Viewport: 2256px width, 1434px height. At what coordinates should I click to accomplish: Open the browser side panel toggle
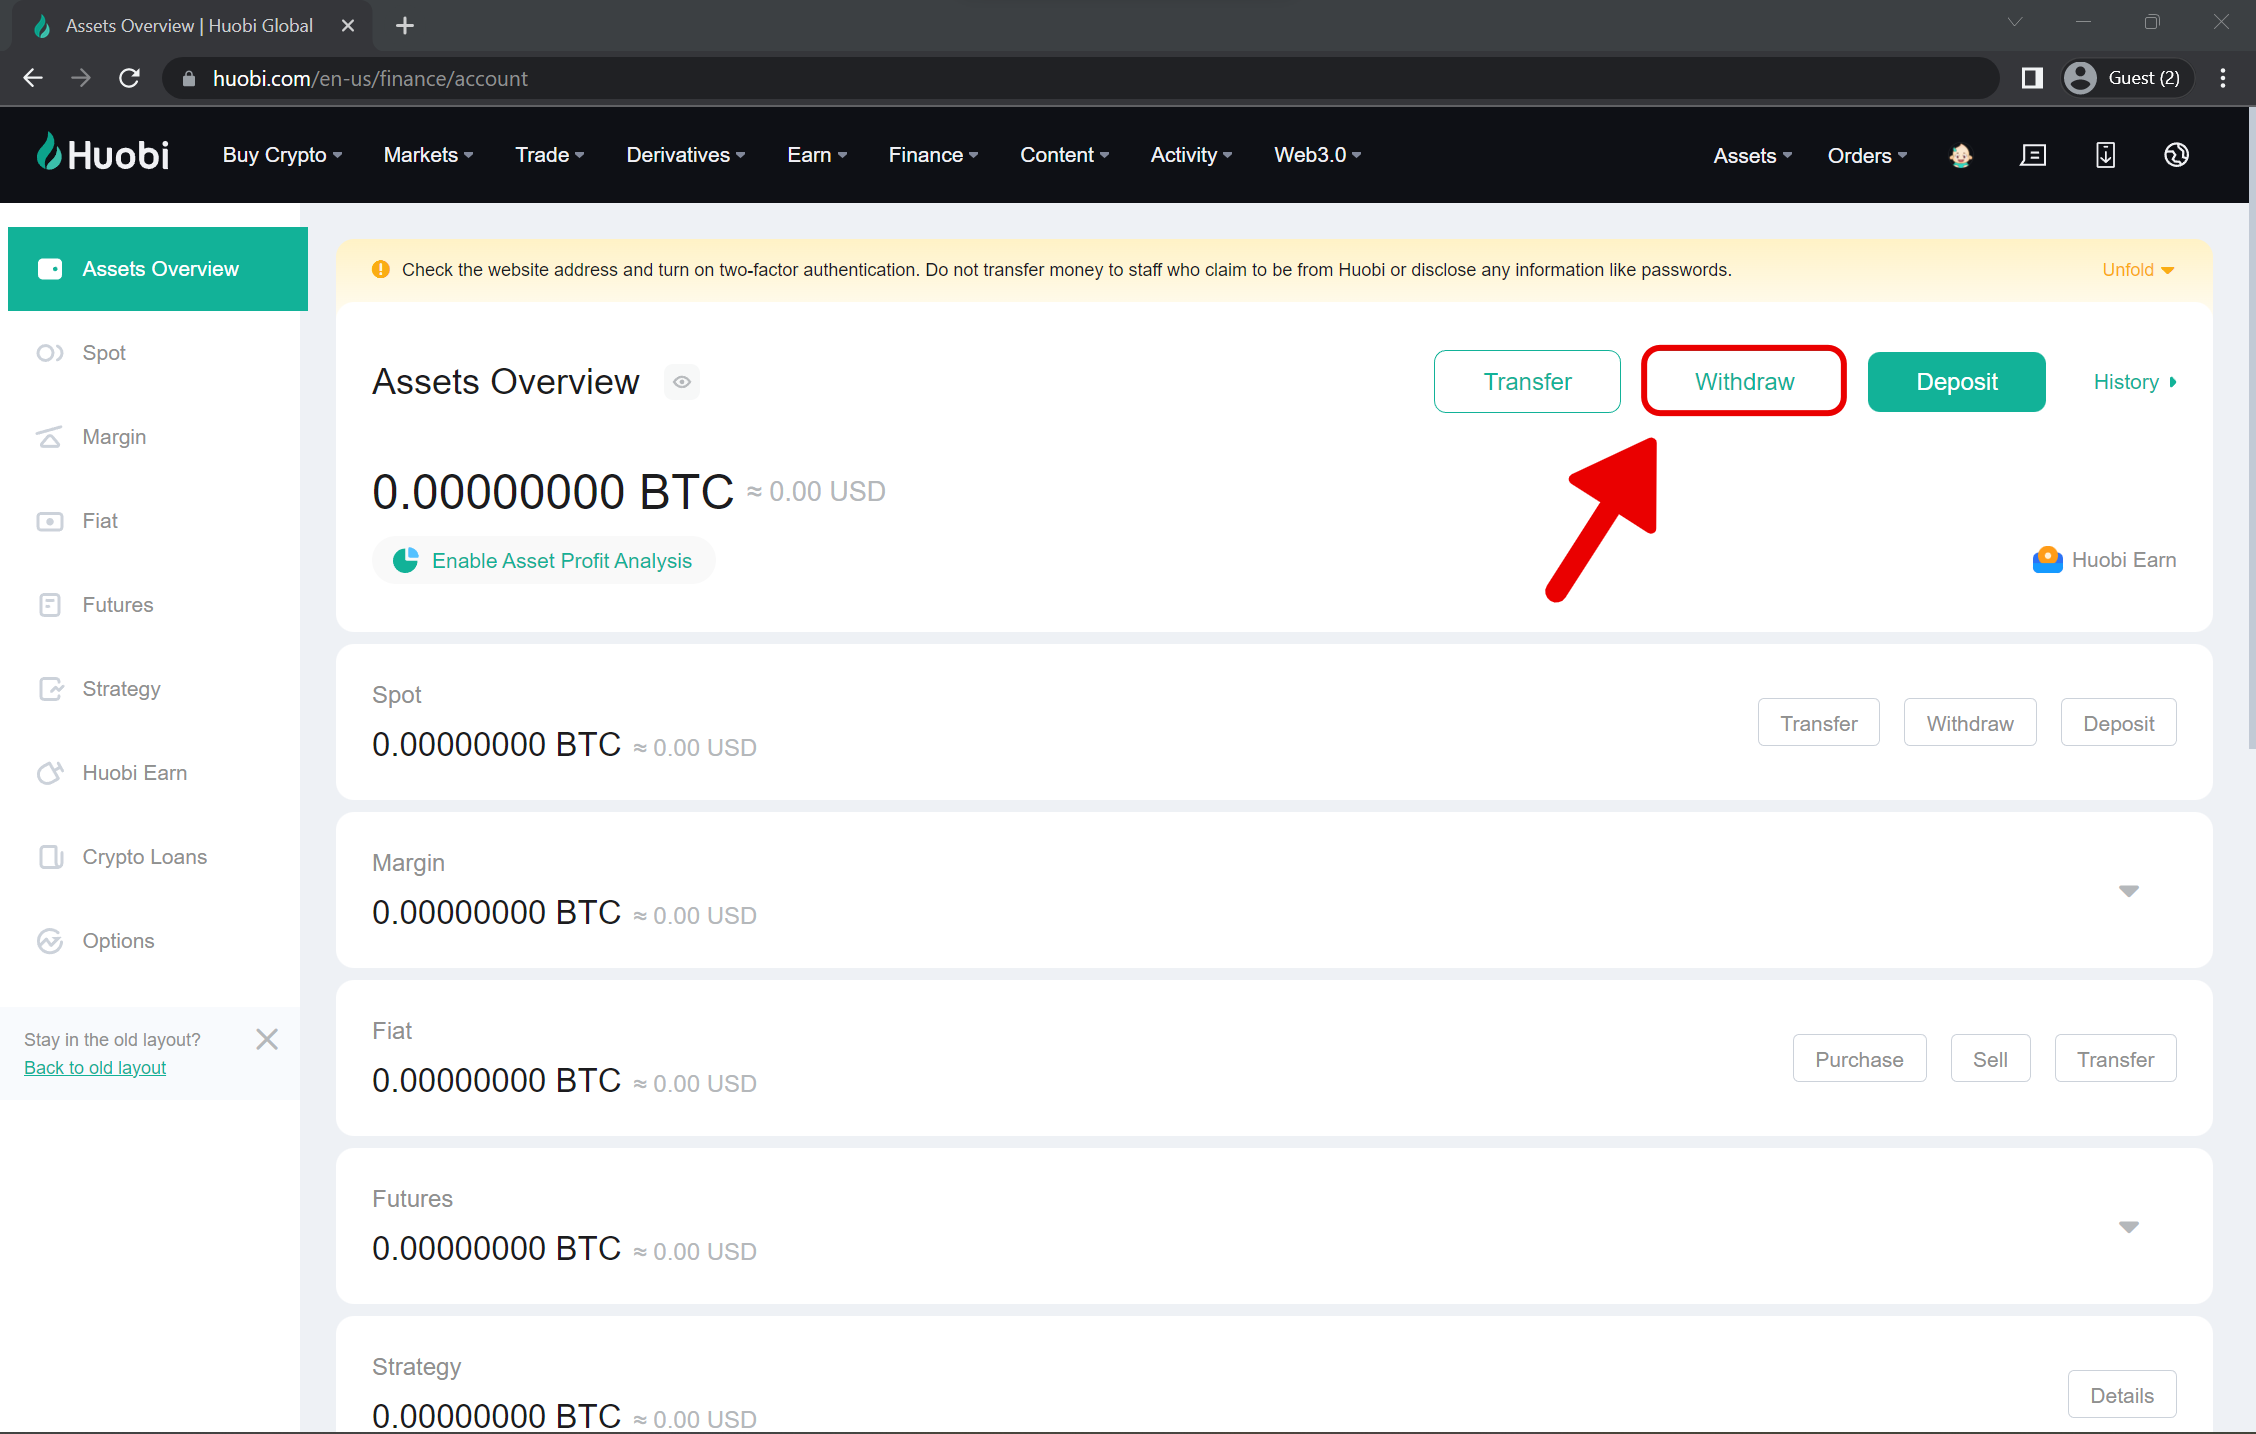[2031, 78]
